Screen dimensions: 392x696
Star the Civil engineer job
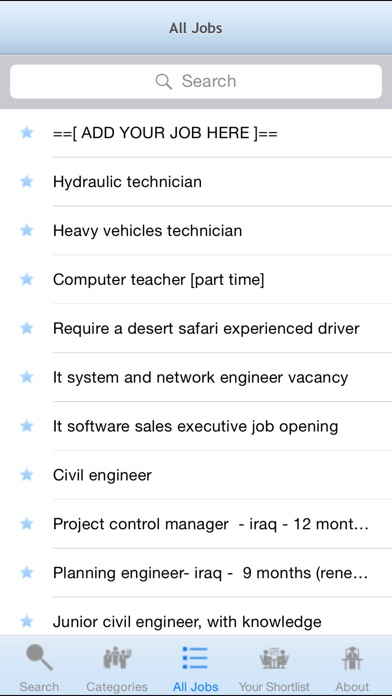pos(27,475)
